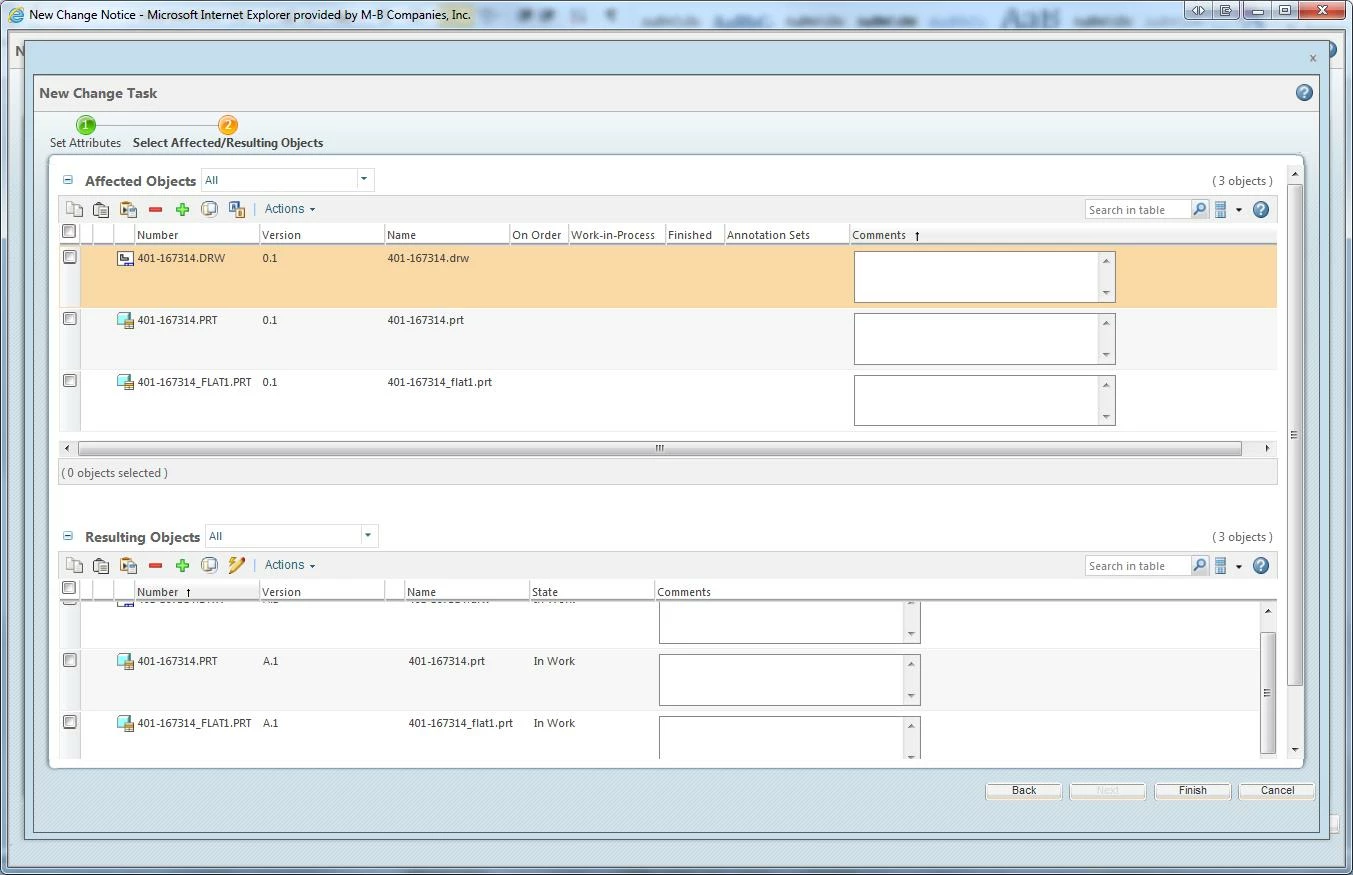This screenshot has height=875, width=1353.
Task: Click search magnifier in Resulting Objects table
Action: coord(1200,565)
